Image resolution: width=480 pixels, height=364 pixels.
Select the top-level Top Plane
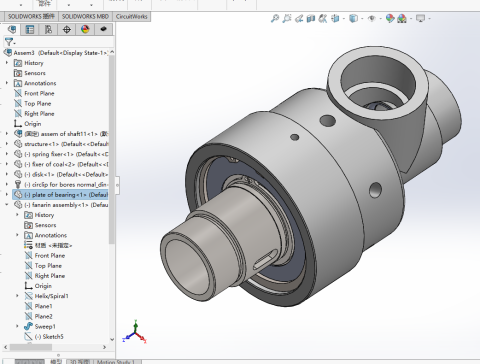33,103
